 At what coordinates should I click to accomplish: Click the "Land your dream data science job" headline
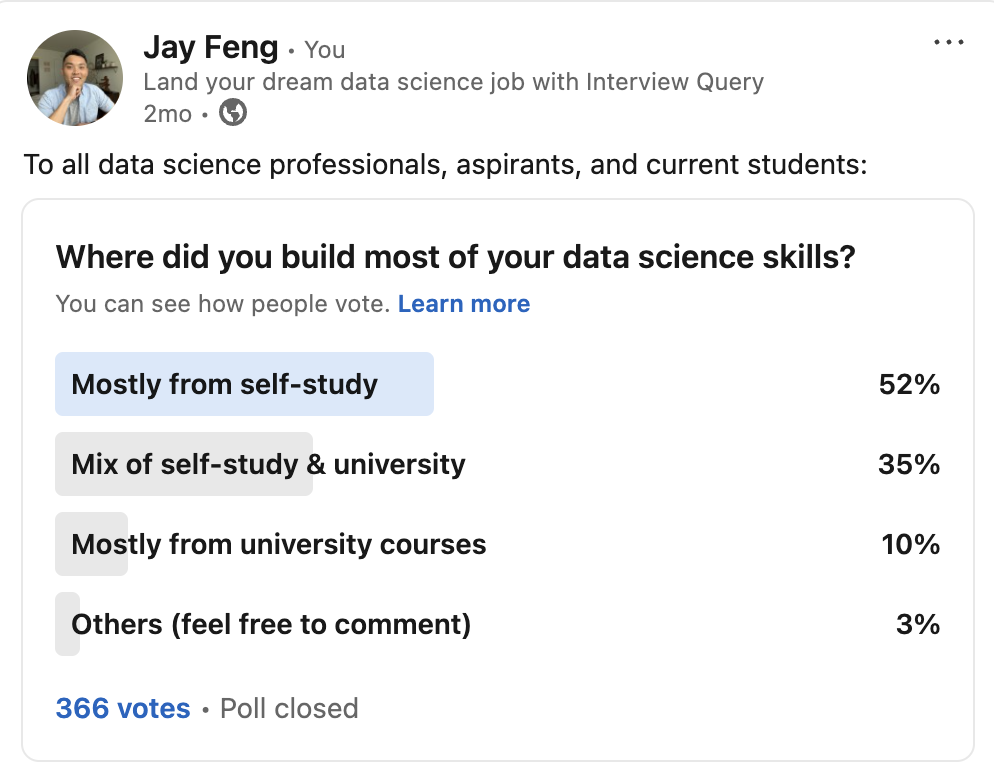tap(453, 81)
